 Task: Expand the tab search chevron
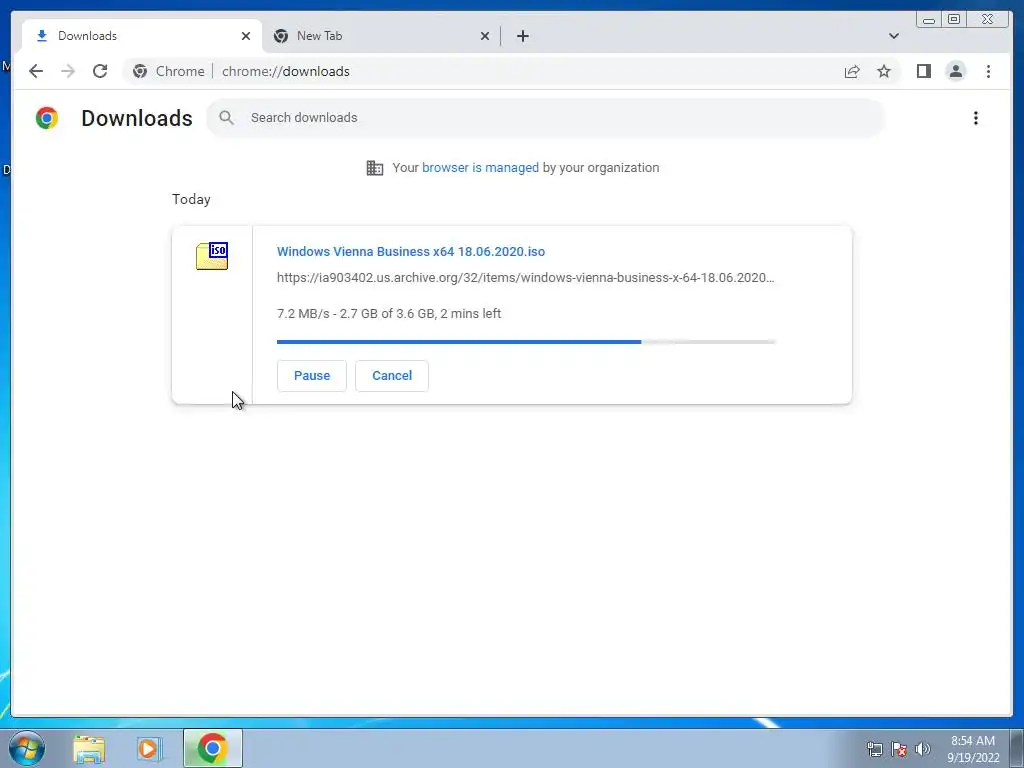pyautogui.click(x=893, y=36)
